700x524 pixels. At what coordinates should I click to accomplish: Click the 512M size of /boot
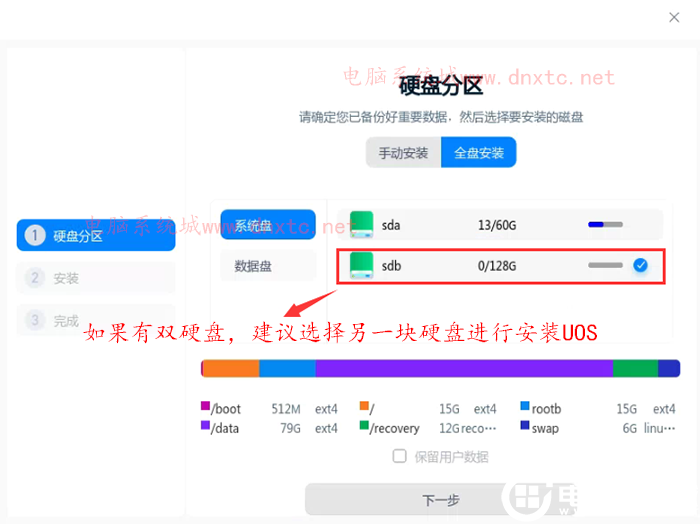(x=286, y=409)
